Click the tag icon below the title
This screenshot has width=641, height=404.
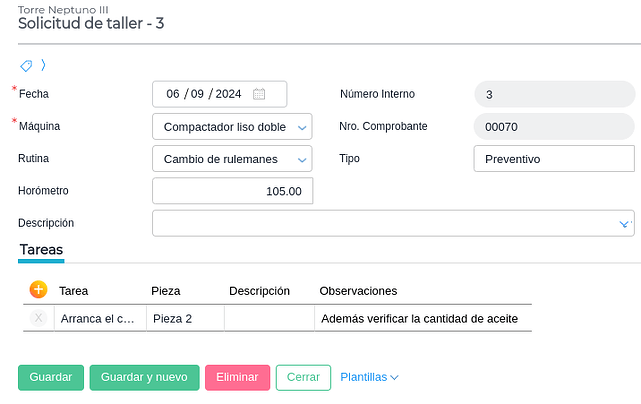[x=26, y=66]
